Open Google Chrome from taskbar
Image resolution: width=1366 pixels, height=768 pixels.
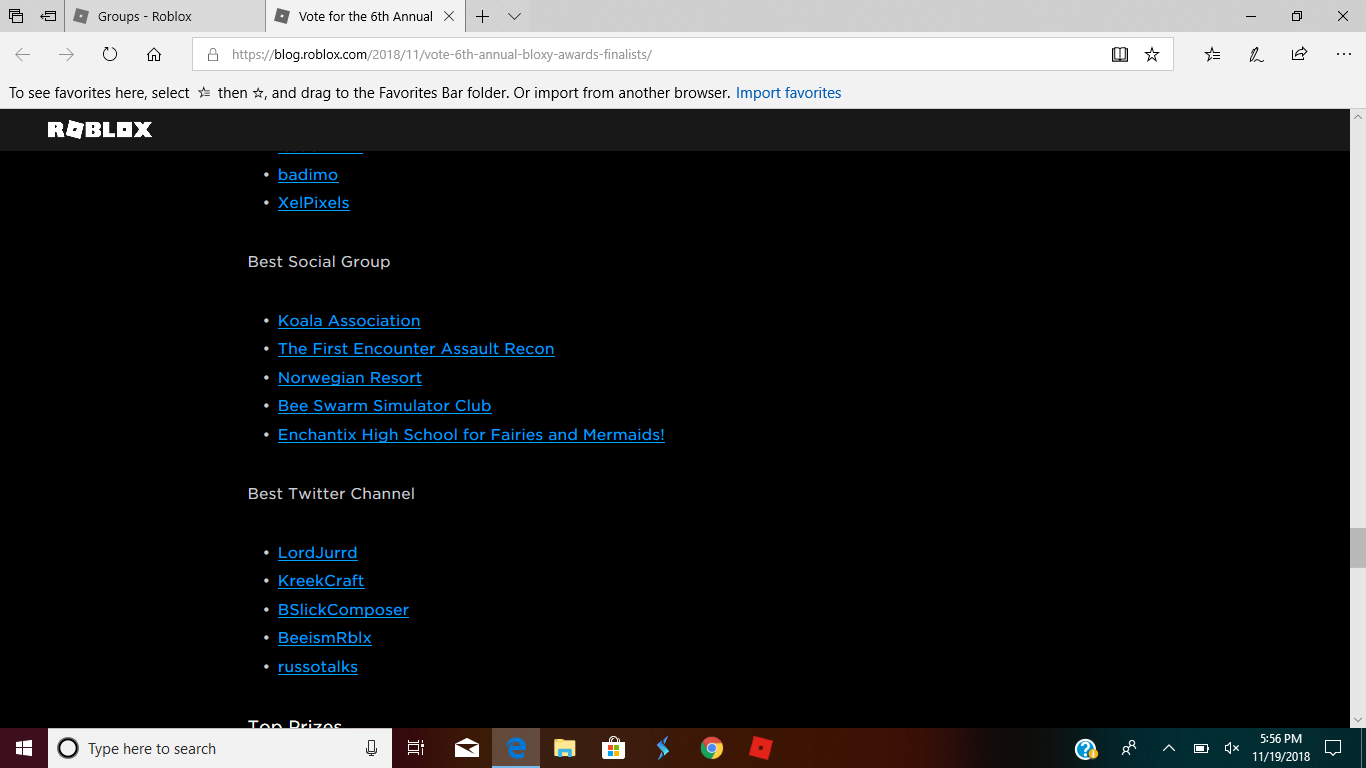pyautogui.click(x=711, y=748)
